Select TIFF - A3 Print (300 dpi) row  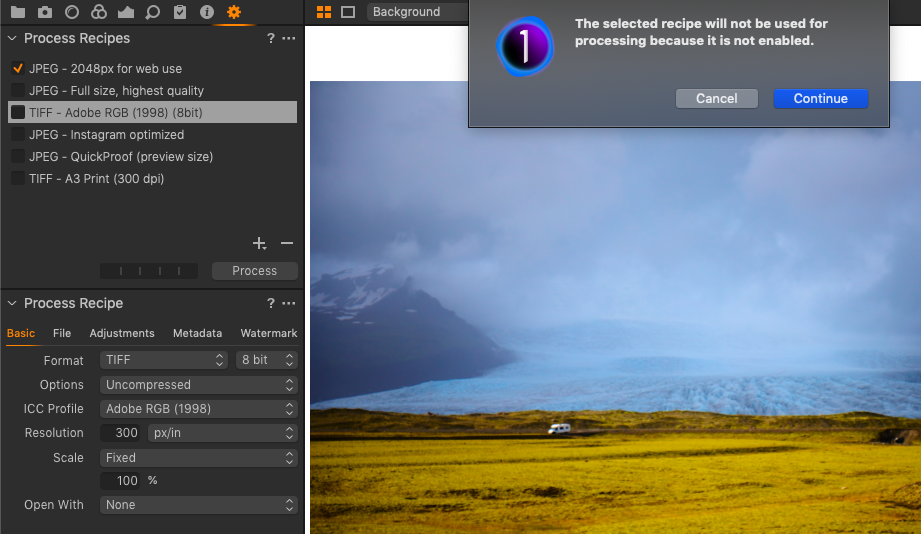tap(152, 179)
